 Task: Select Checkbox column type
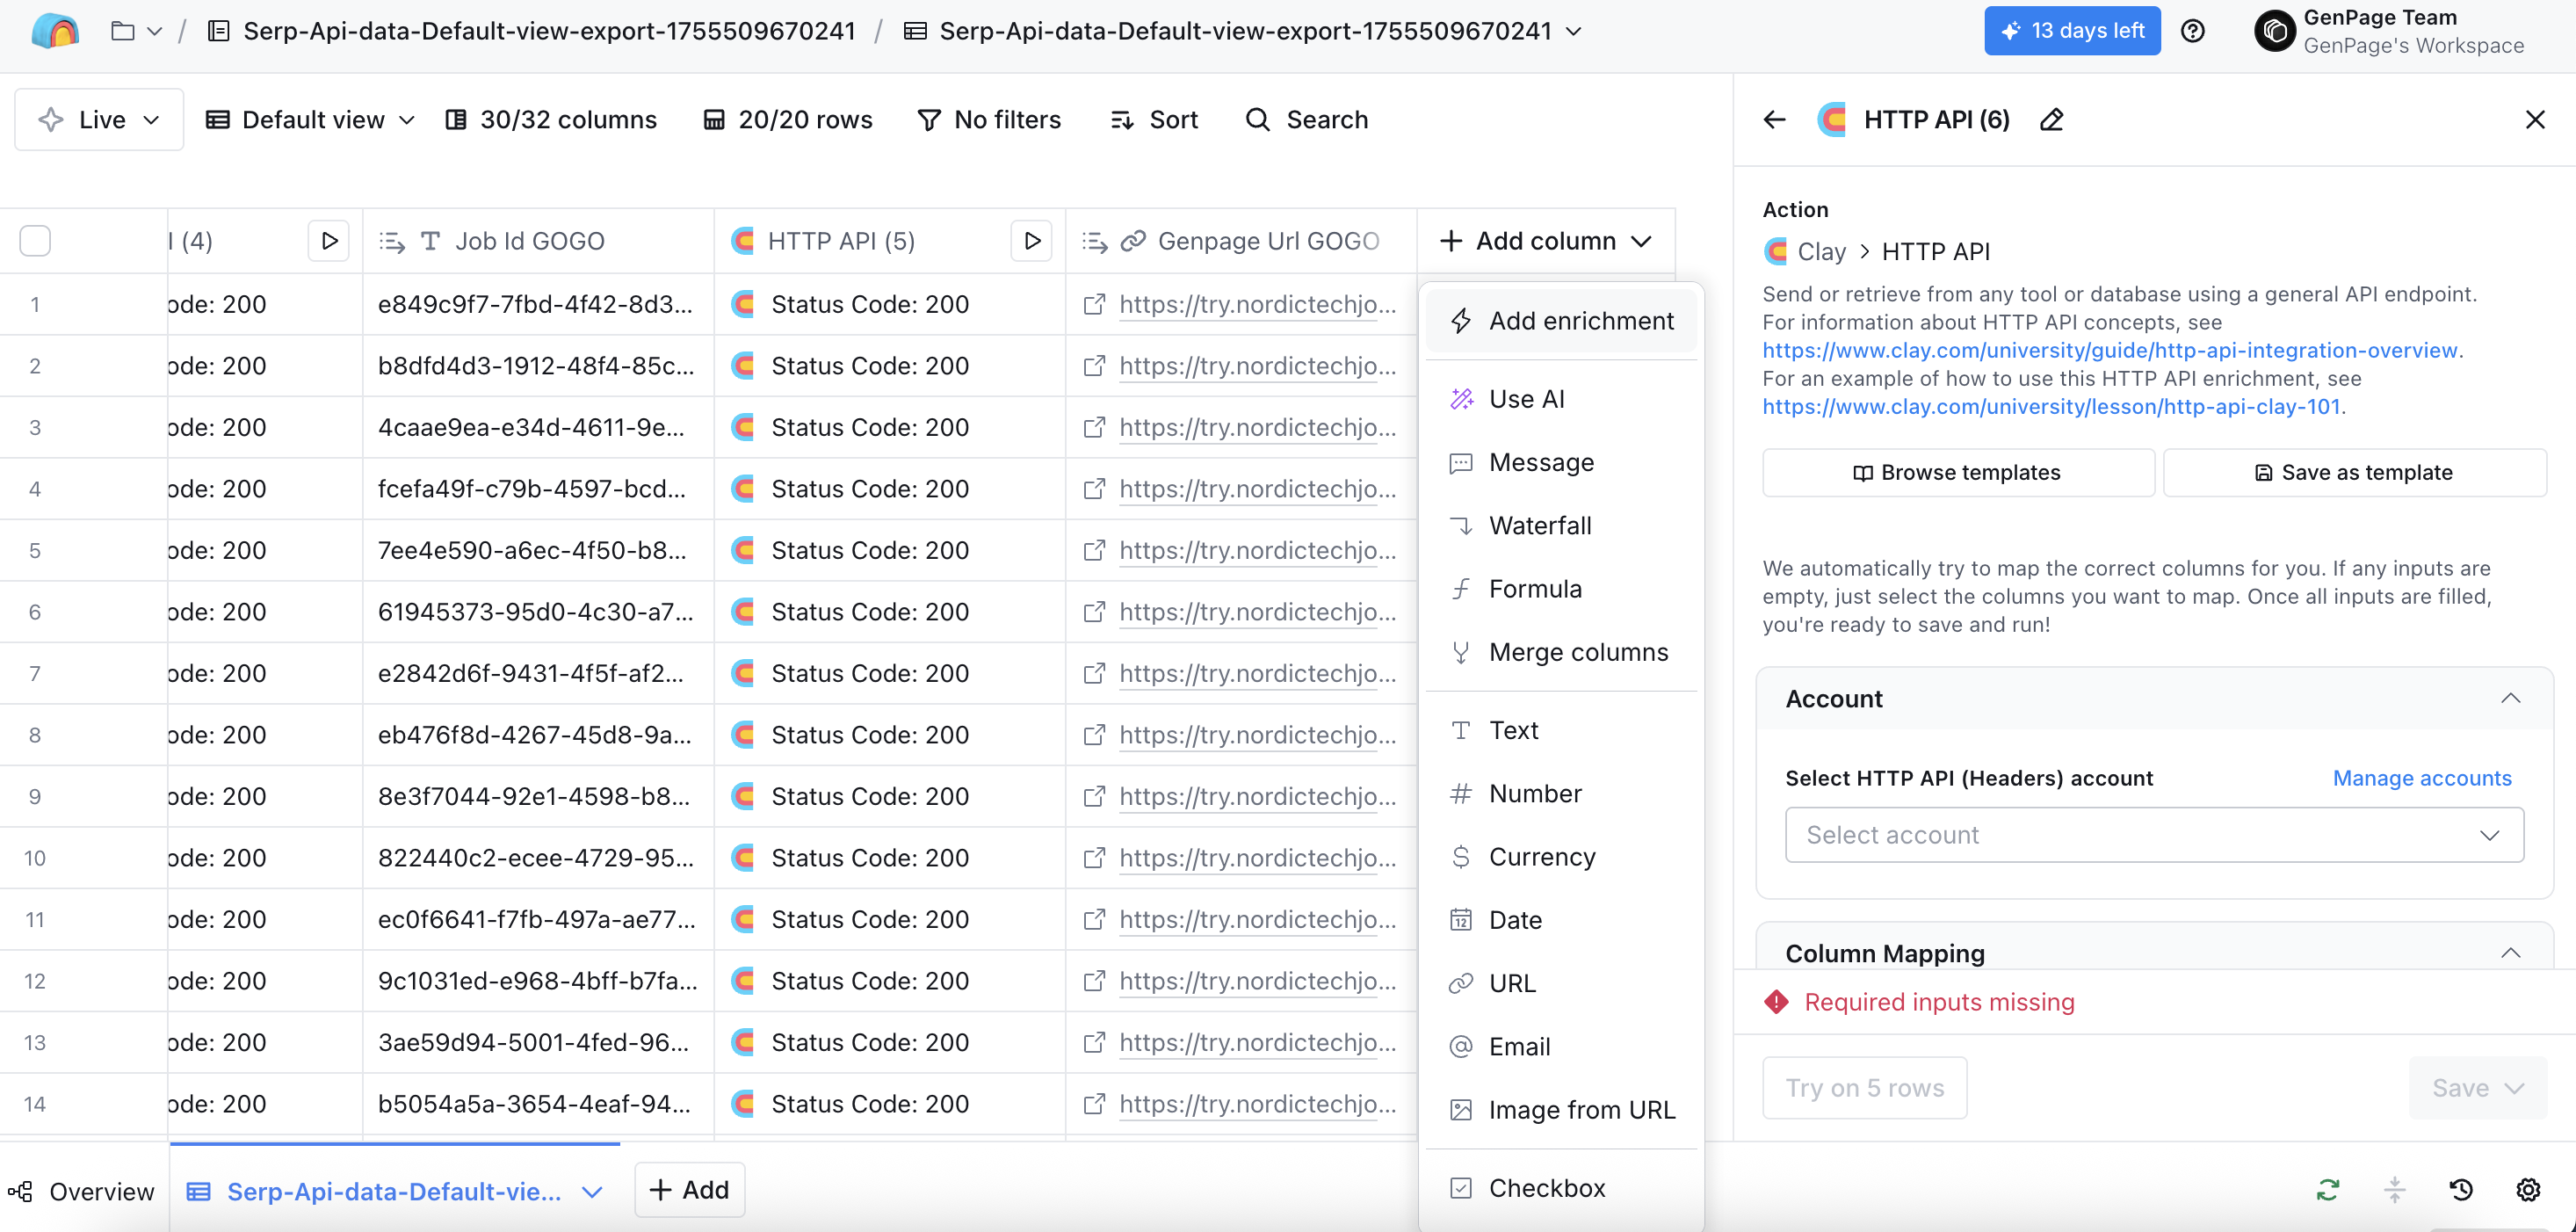point(1561,1188)
